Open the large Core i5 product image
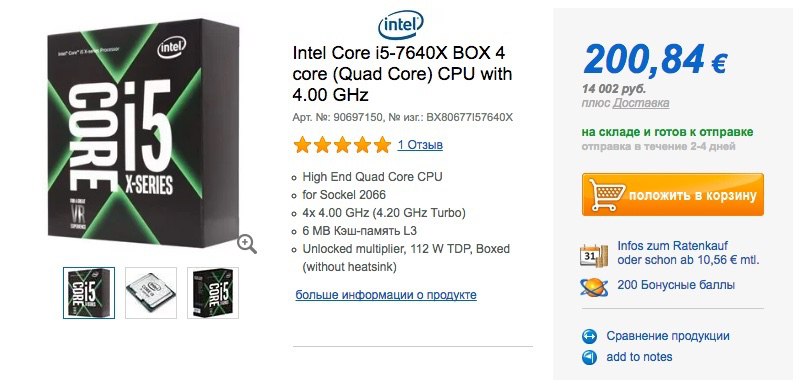The width and height of the screenshot is (806, 391). (x=143, y=133)
